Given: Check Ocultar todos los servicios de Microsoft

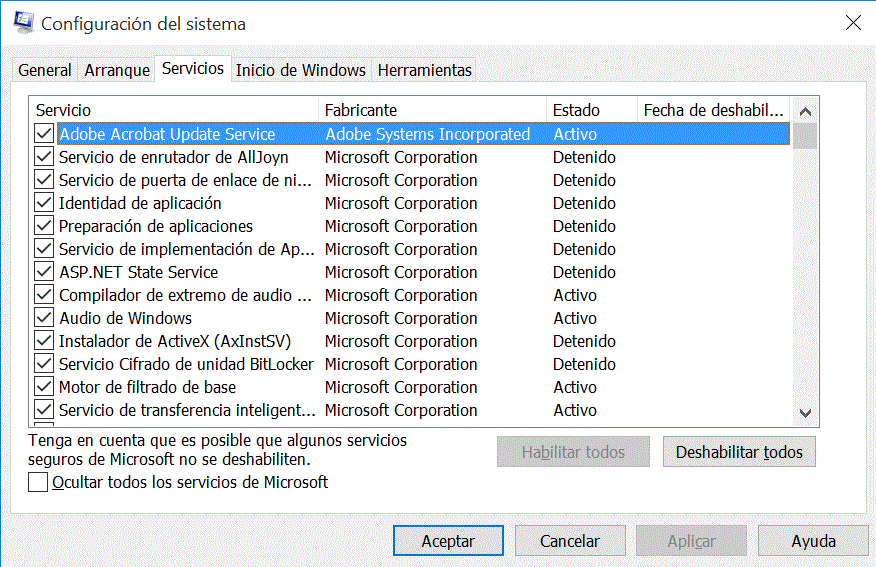Looking at the screenshot, I should (37, 482).
